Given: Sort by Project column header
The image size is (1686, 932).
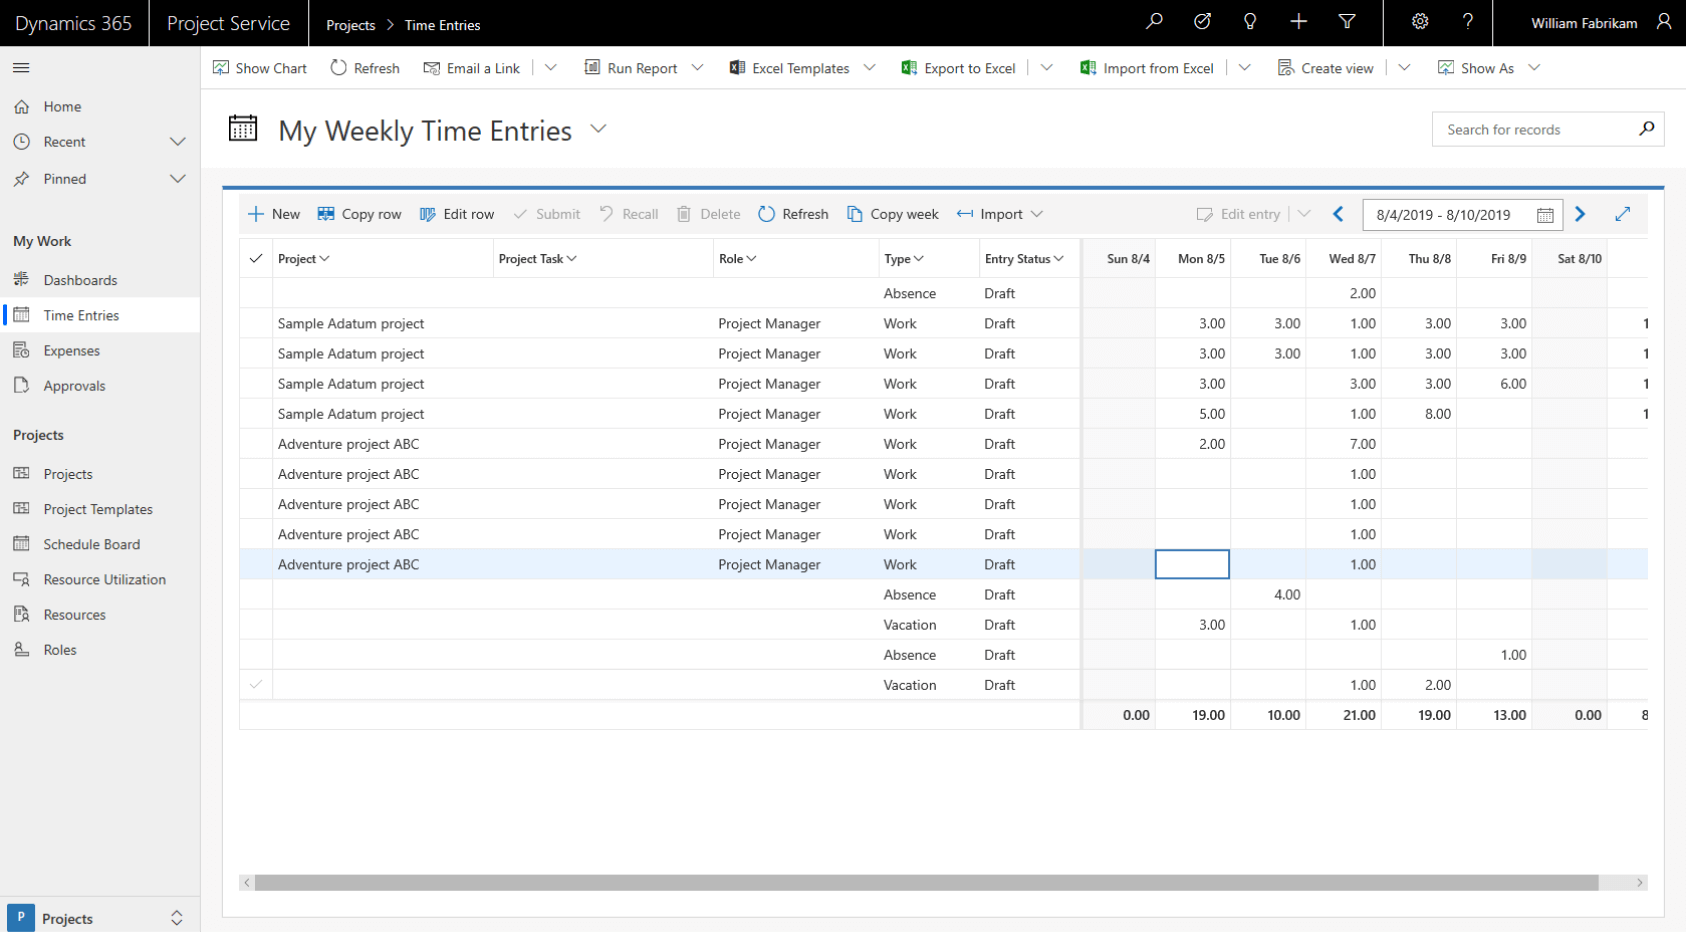Looking at the screenshot, I should pyautogui.click(x=304, y=258).
